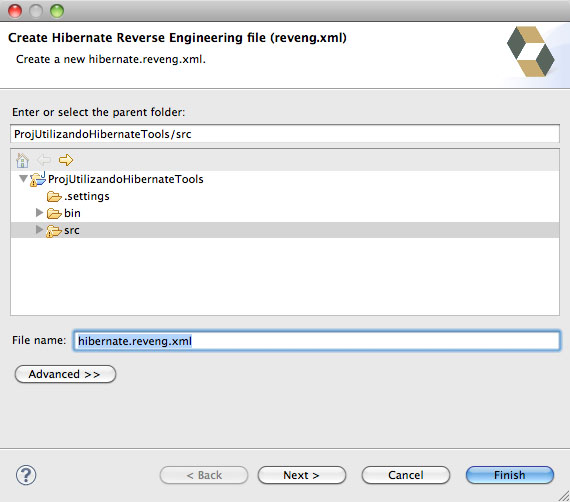The width and height of the screenshot is (570, 502).
Task: Click the Cancel button
Action: pos(406,475)
